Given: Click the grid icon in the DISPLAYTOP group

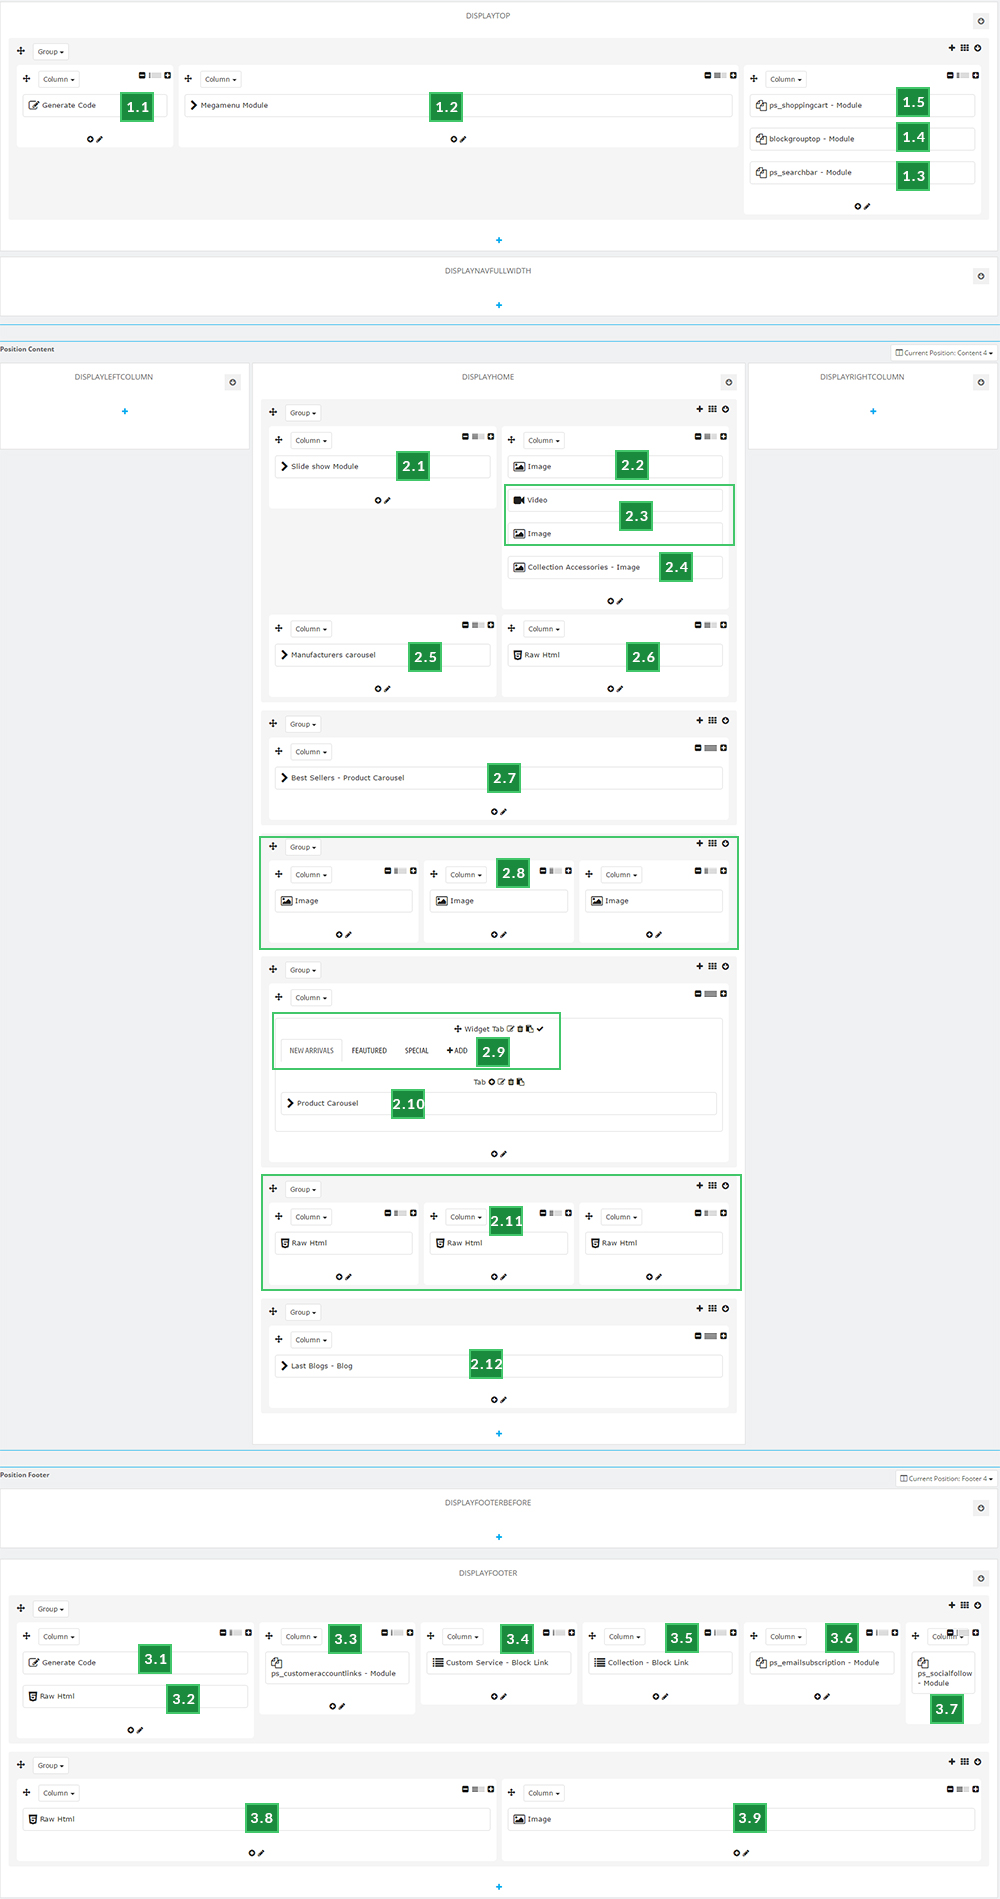Looking at the screenshot, I should (964, 48).
